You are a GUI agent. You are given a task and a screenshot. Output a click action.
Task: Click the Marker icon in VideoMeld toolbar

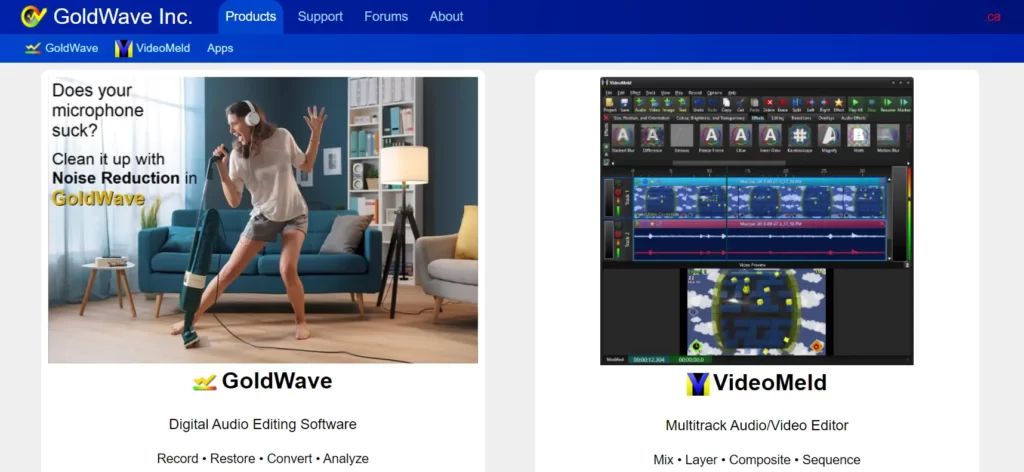[904, 104]
